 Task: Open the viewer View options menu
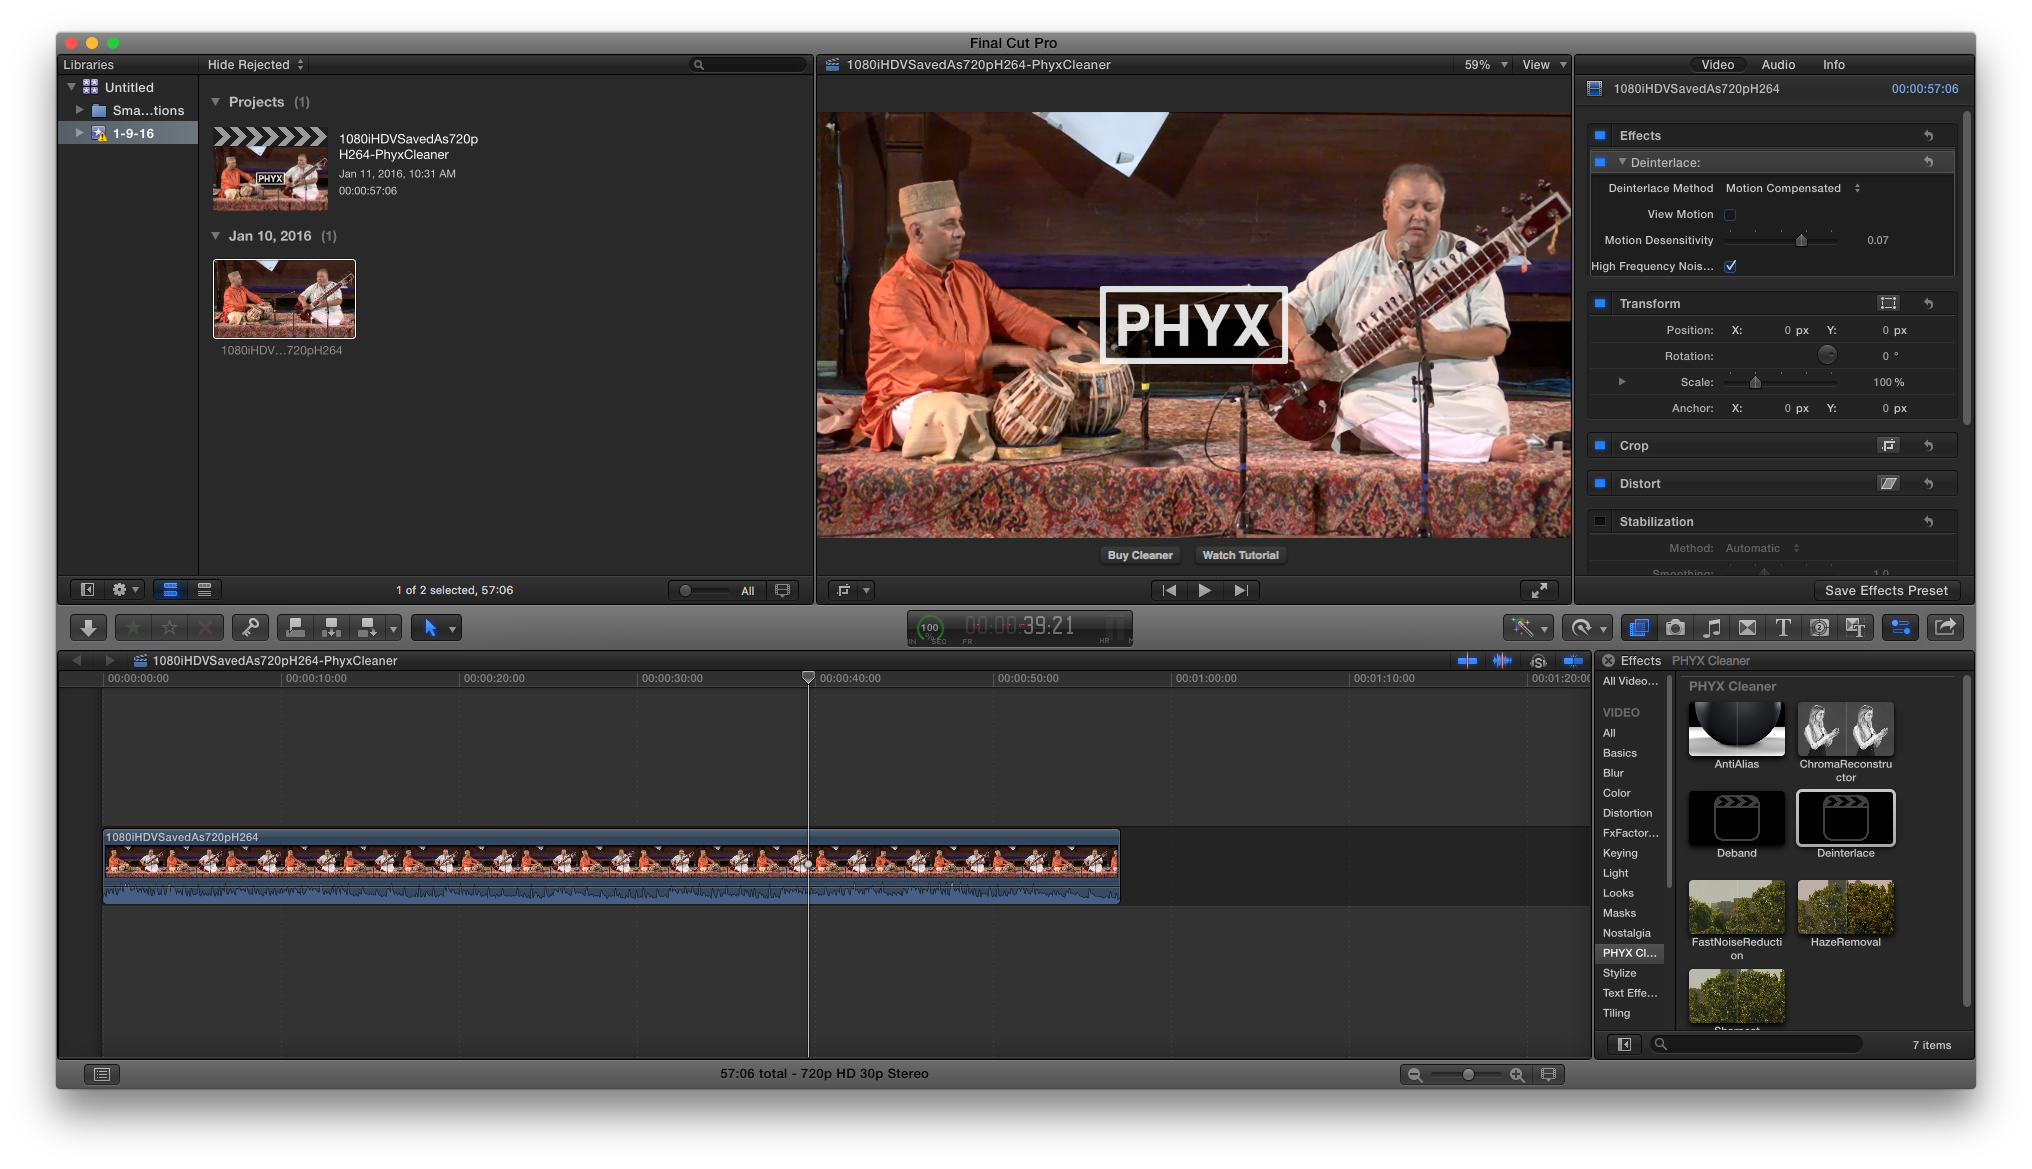point(1544,64)
